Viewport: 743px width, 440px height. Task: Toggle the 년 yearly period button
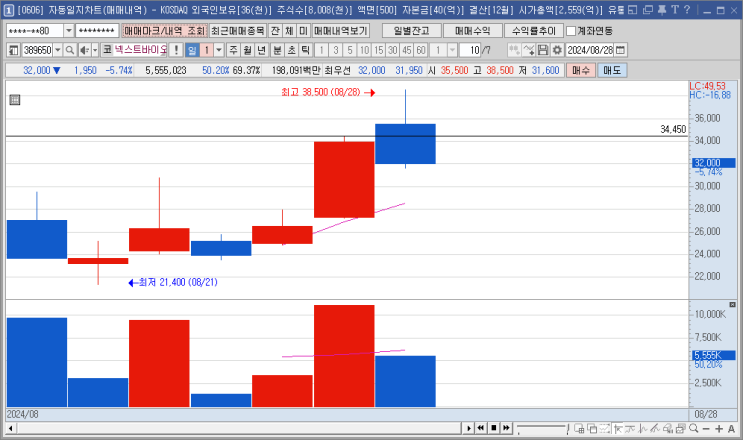pyautogui.click(x=262, y=50)
